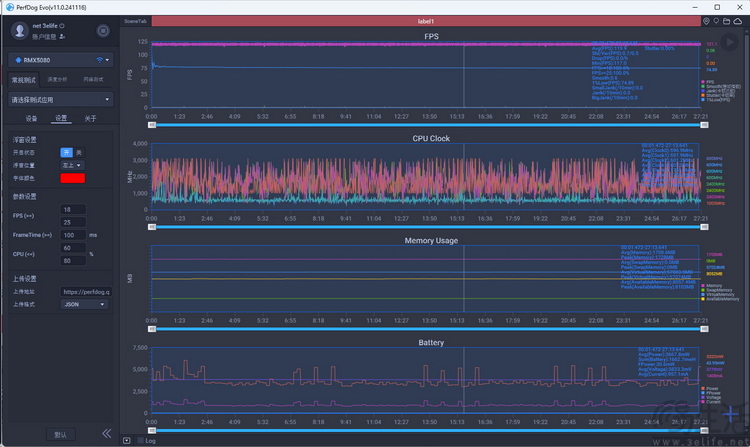Click the Memory Usage chart right range handle
This screenshot has height=447, width=750.
point(704,329)
